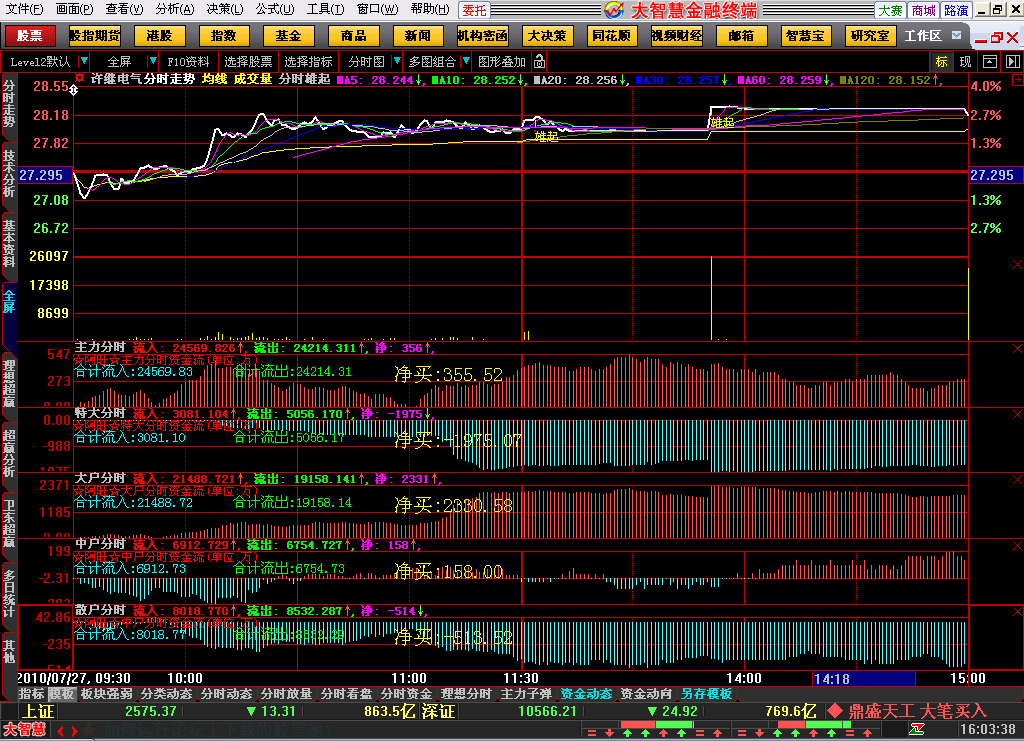1024x741 pixels.
Task: Click the 委托 order entrust button
Action: pos(474,10)
